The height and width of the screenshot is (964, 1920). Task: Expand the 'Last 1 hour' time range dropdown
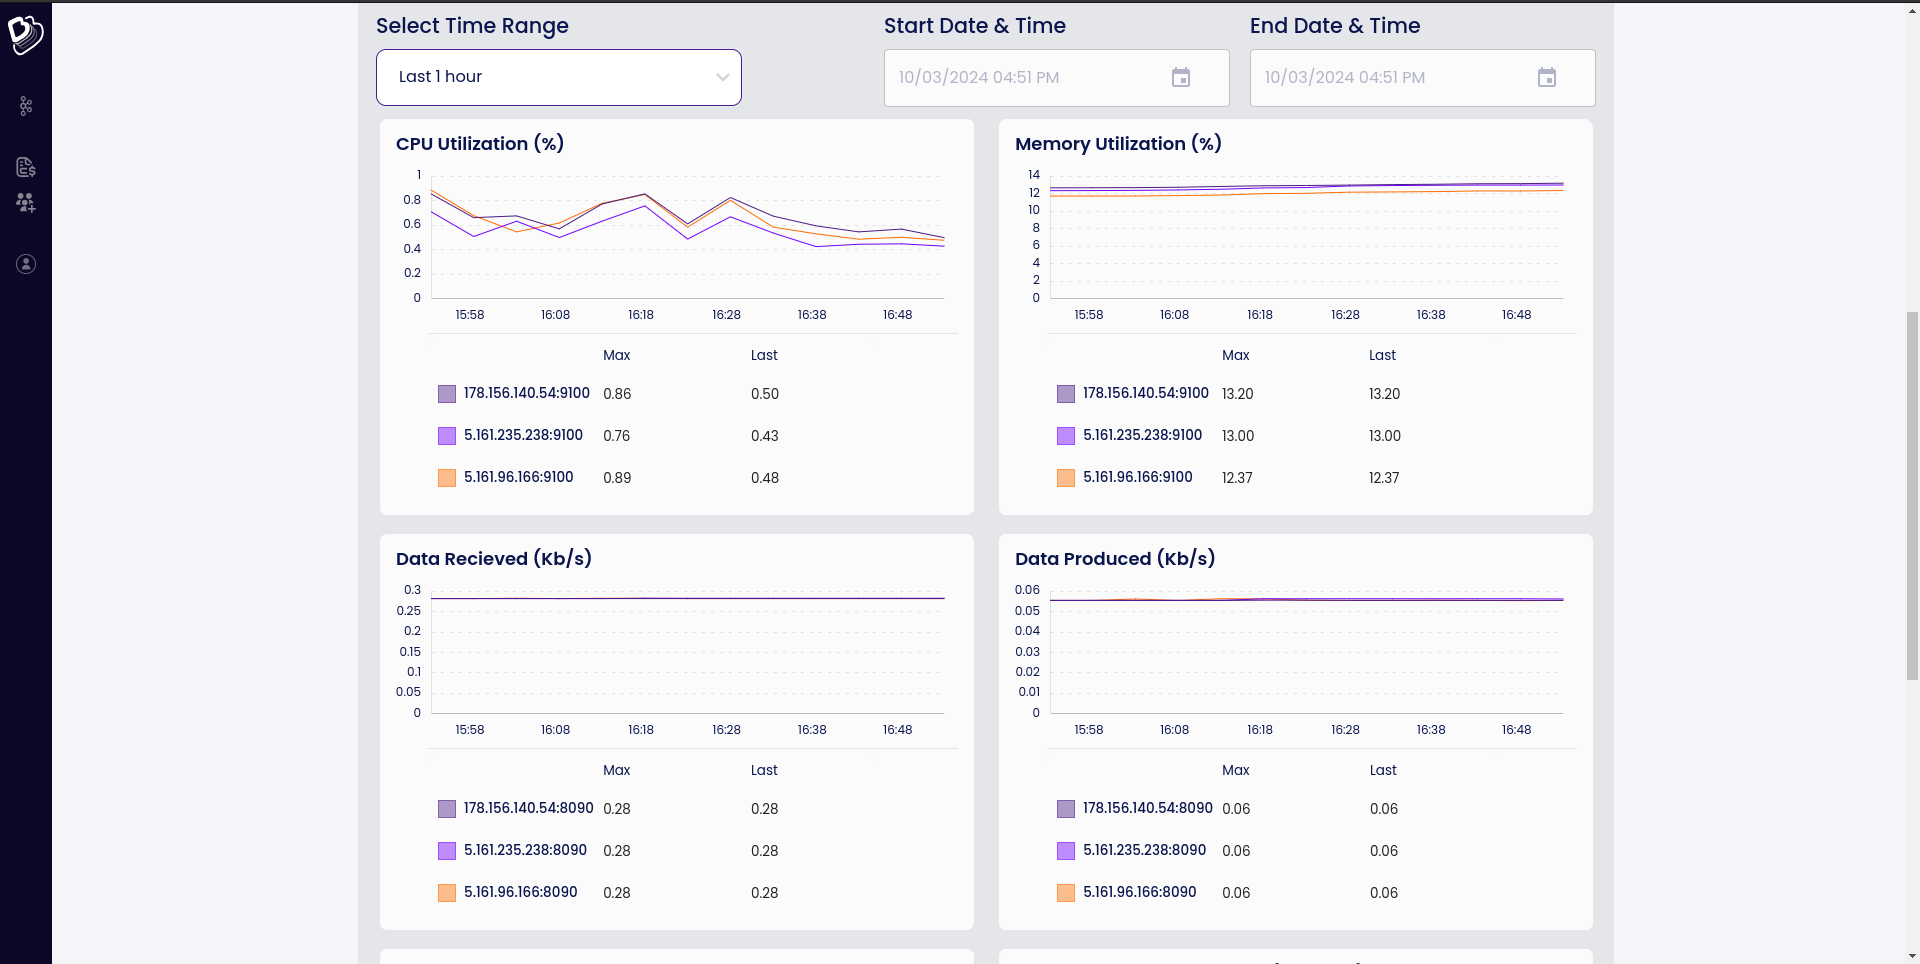[559, 77]
